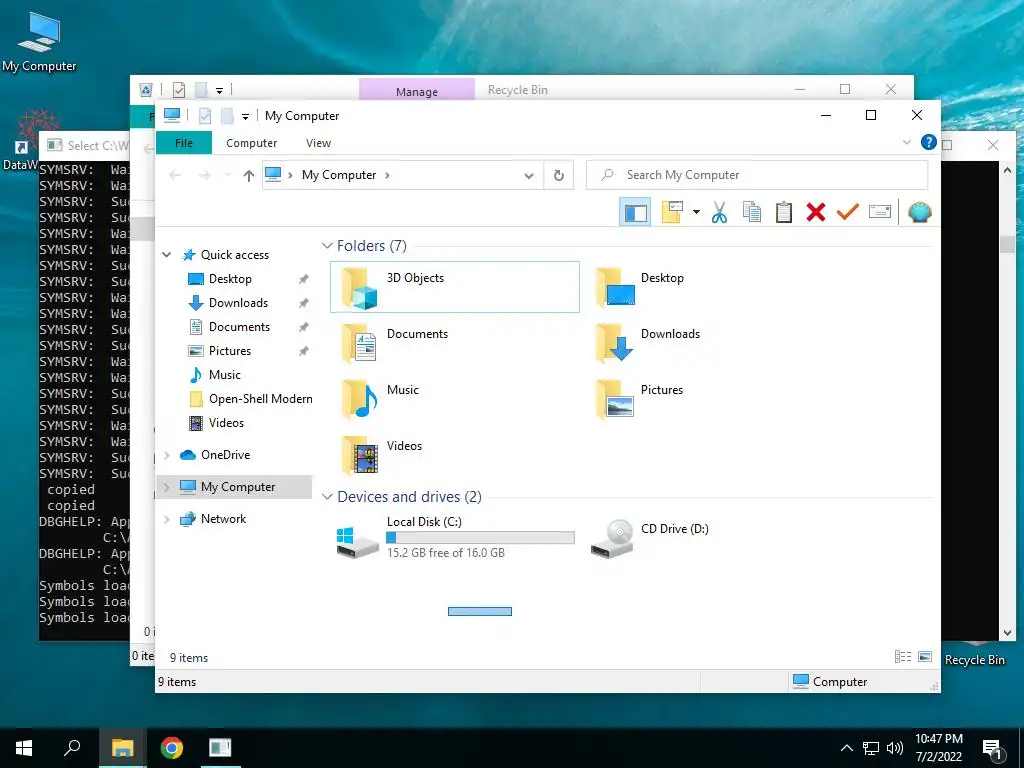Select Music in the navigation pane
Screen dimensions: 1024x768
point(225,375)
